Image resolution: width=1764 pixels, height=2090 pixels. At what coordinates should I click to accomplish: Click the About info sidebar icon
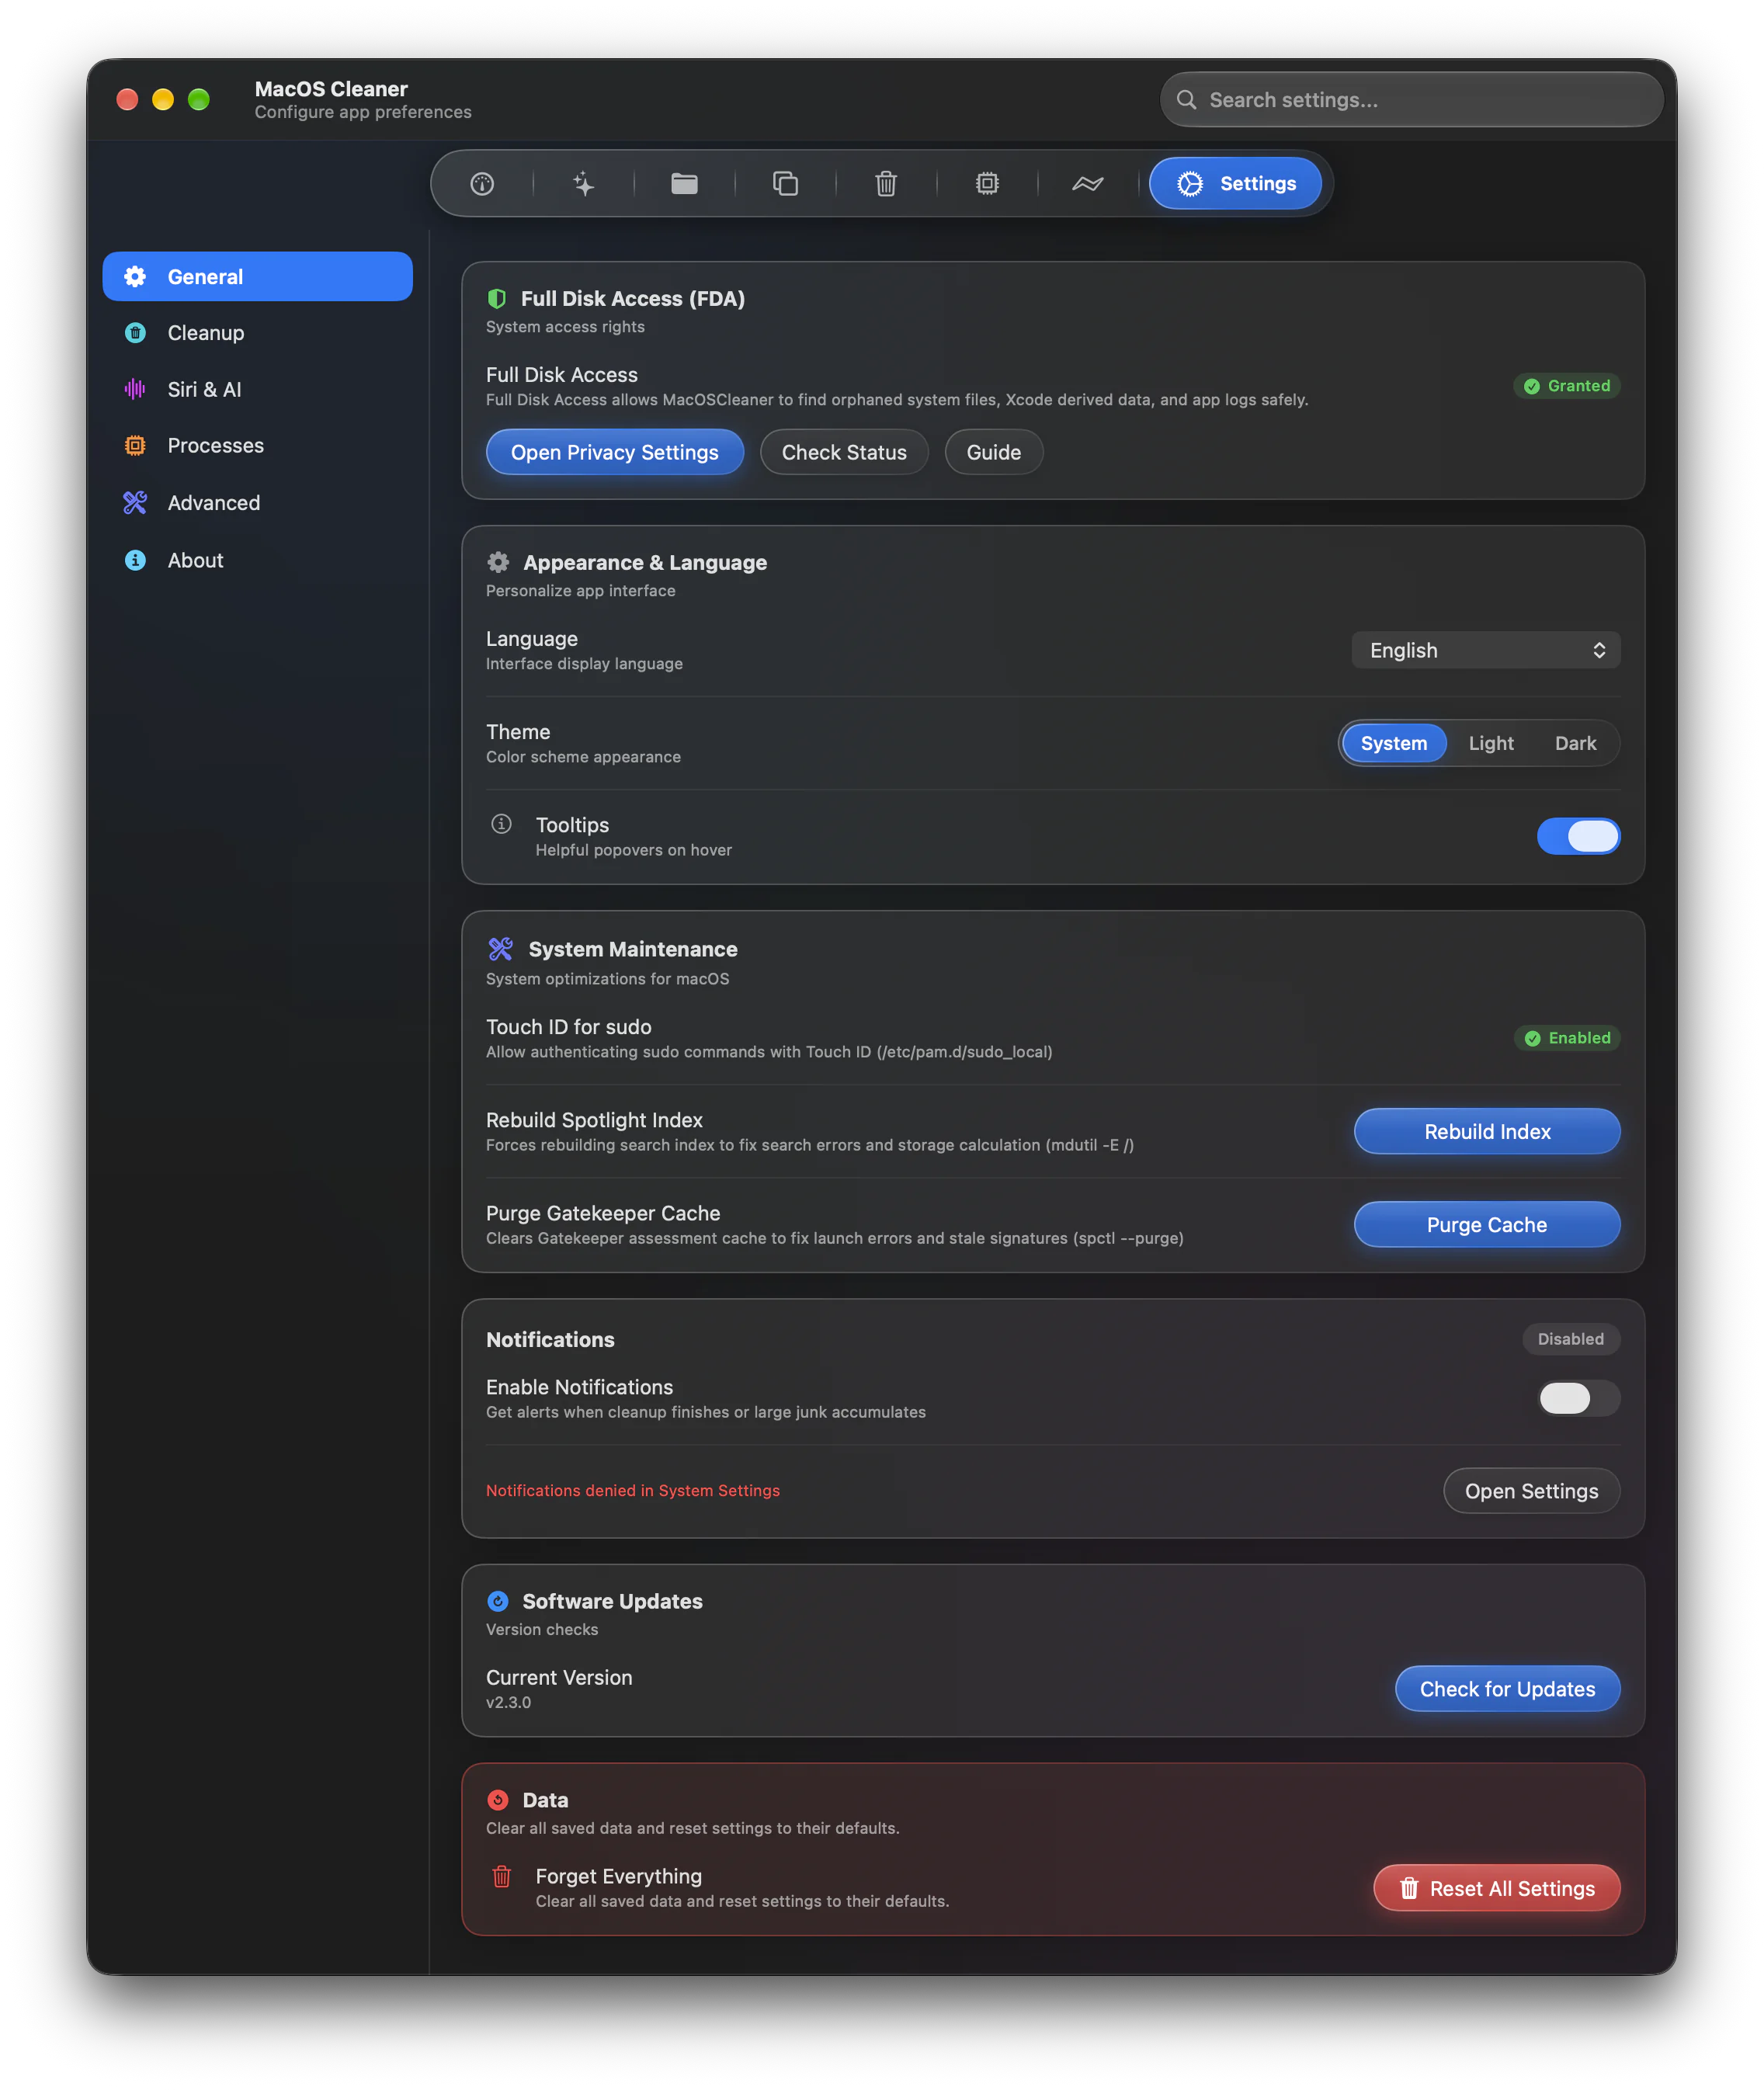[x=135, y=561]
